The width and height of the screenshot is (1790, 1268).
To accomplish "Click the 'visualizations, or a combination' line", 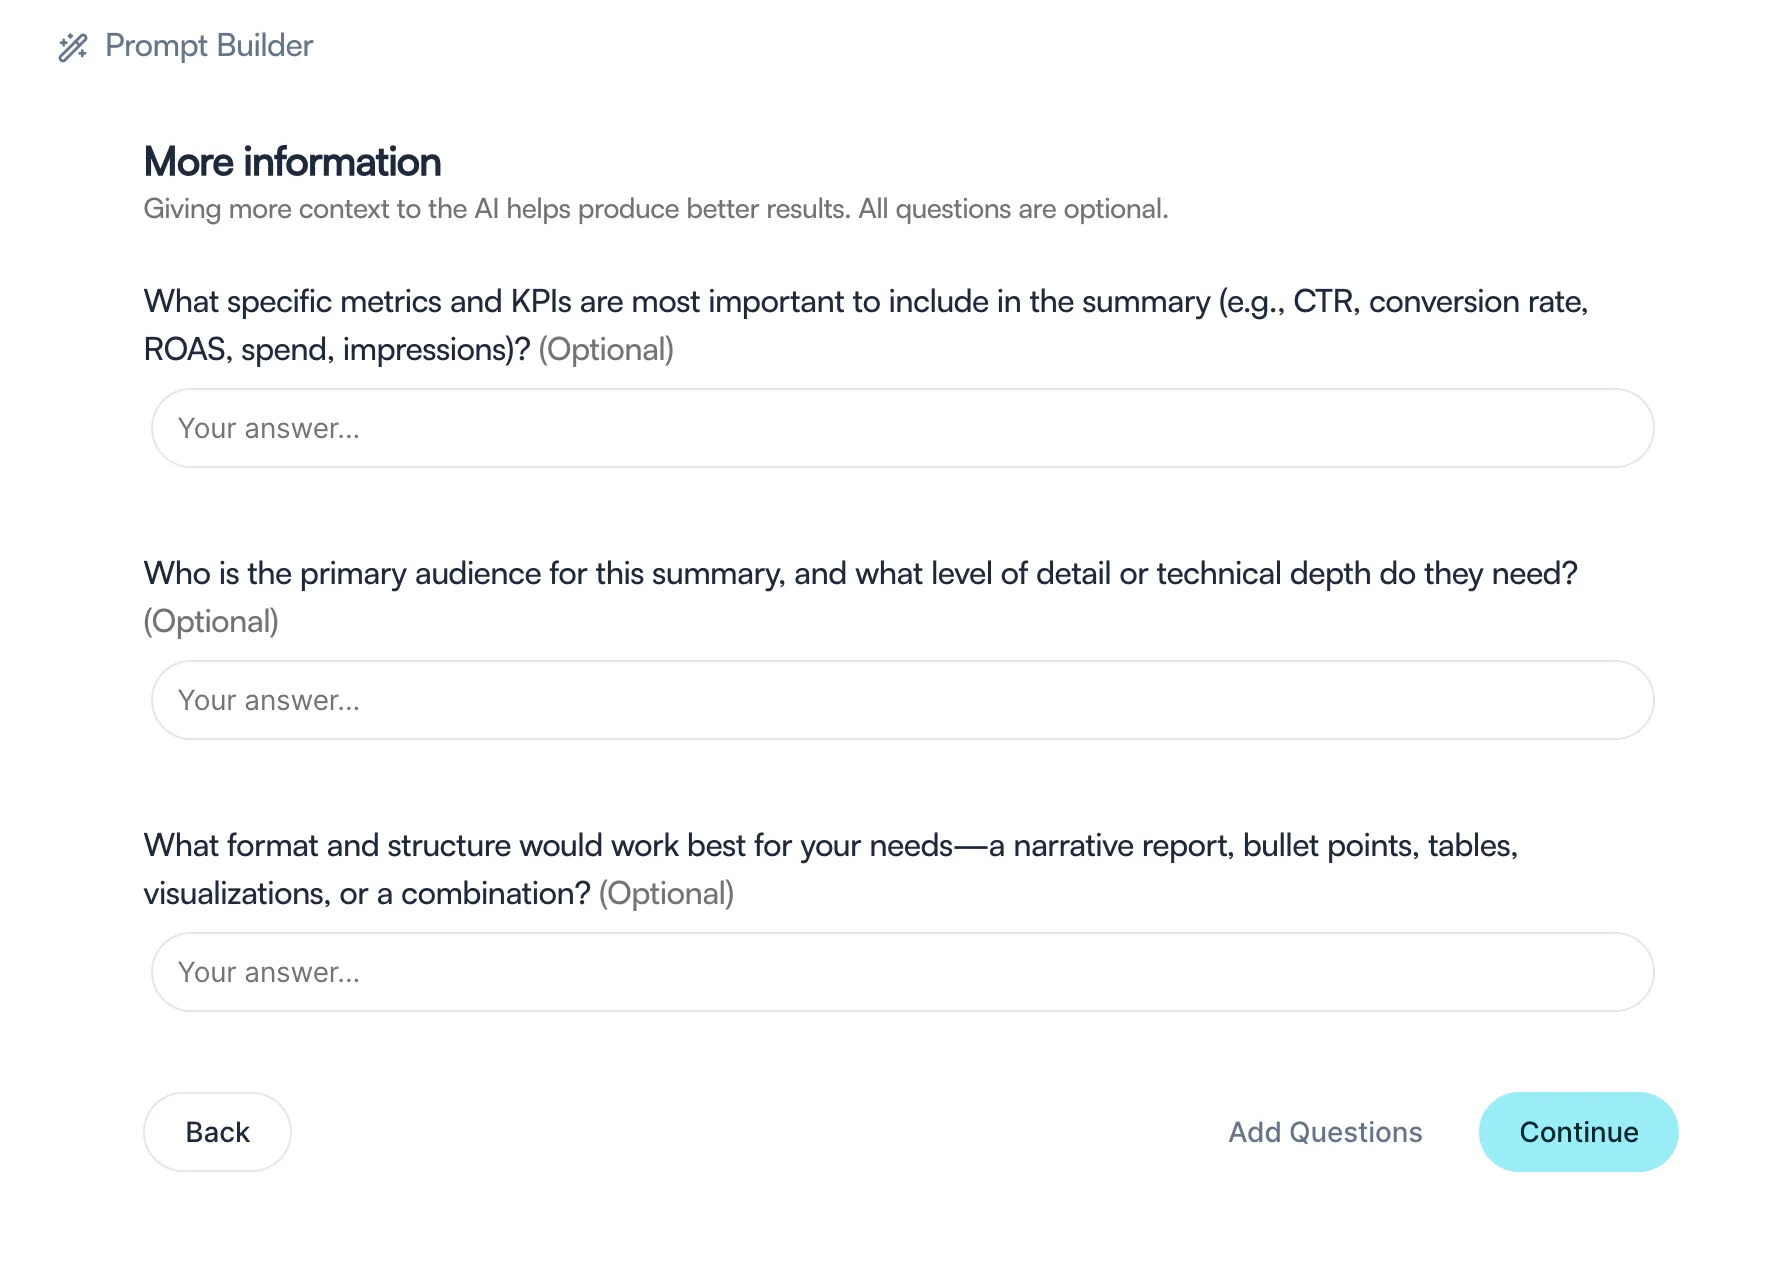I will click(x=367, y=893).
